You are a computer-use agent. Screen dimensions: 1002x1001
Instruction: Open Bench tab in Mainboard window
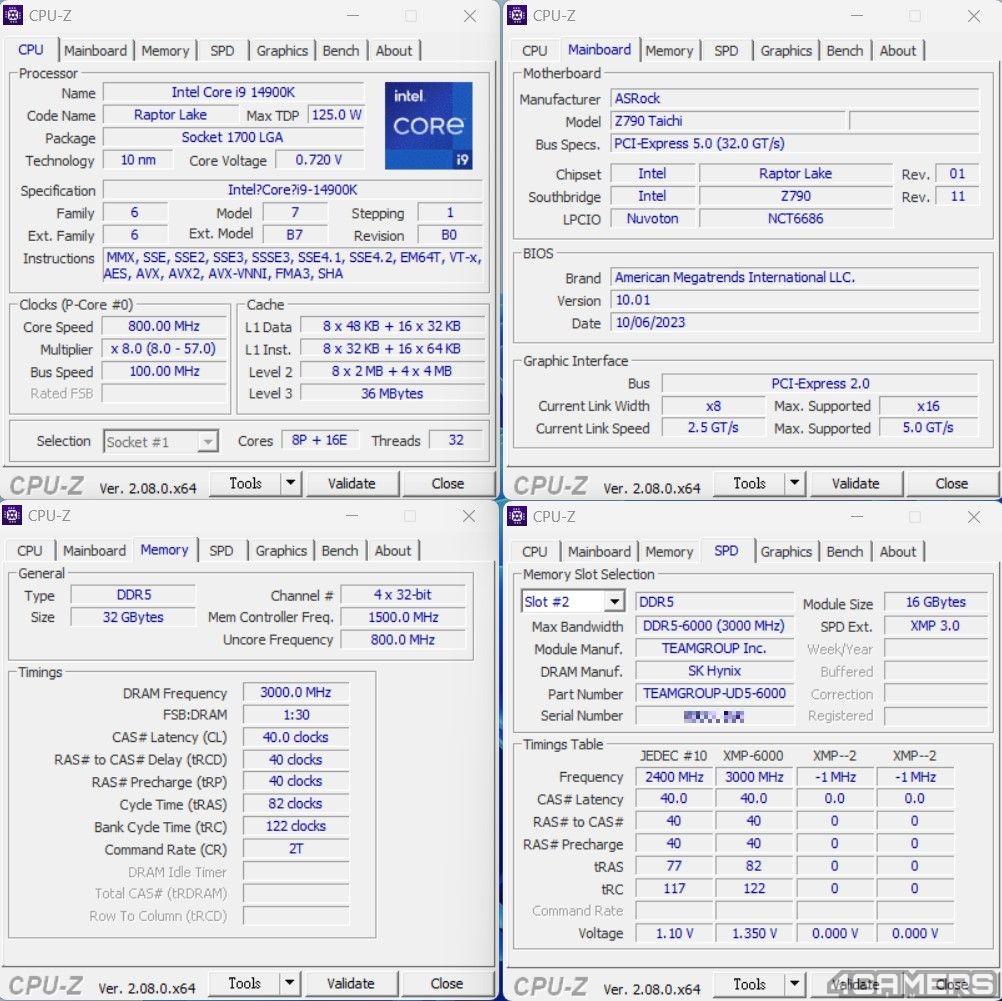[x=845, y=50]
